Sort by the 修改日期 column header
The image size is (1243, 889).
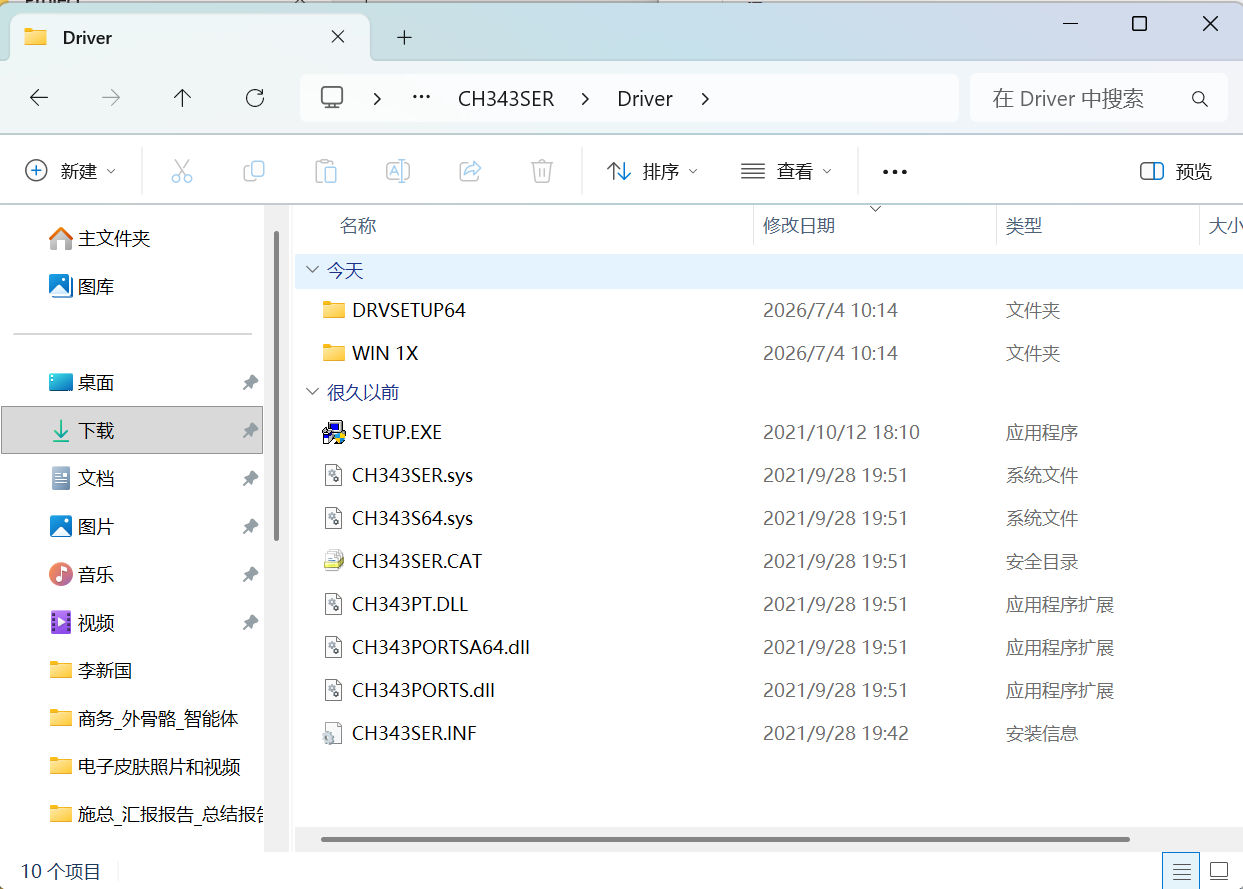pyautogui.click(x=799, y=226)
